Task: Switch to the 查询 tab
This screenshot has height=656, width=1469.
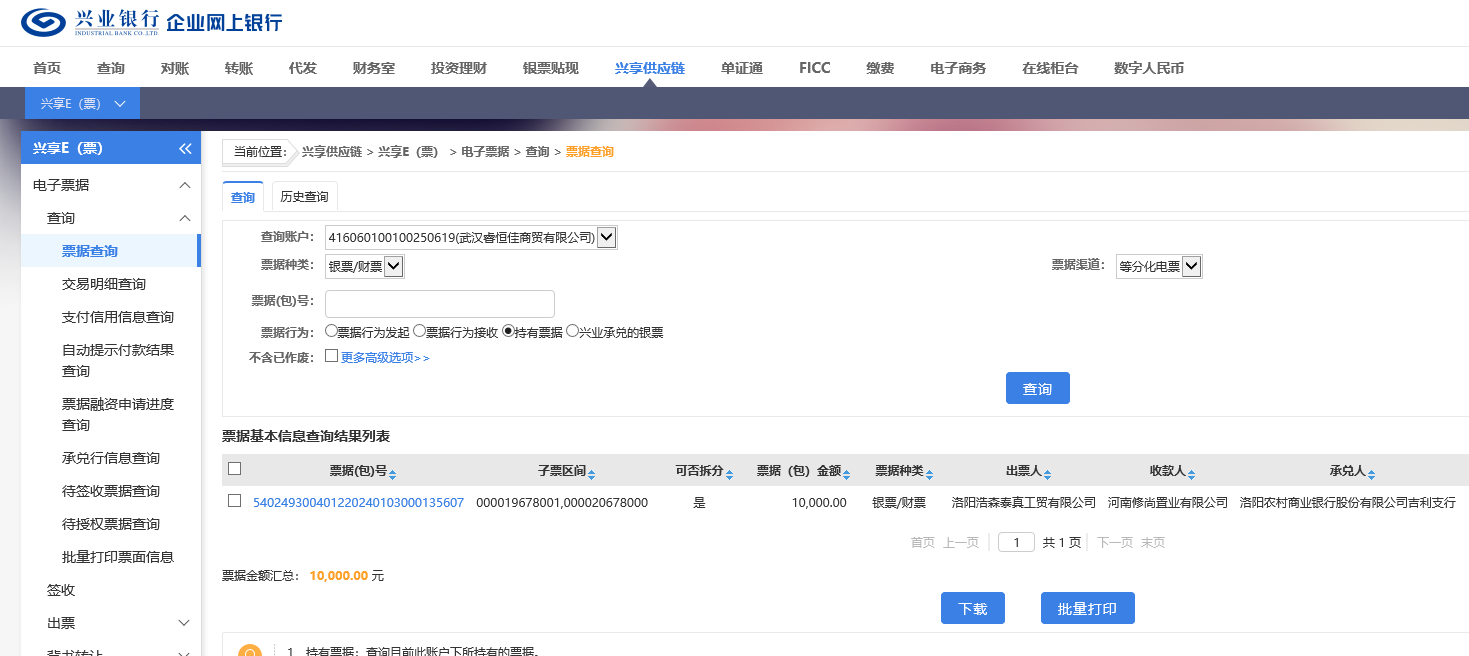Action: [243, 197]
